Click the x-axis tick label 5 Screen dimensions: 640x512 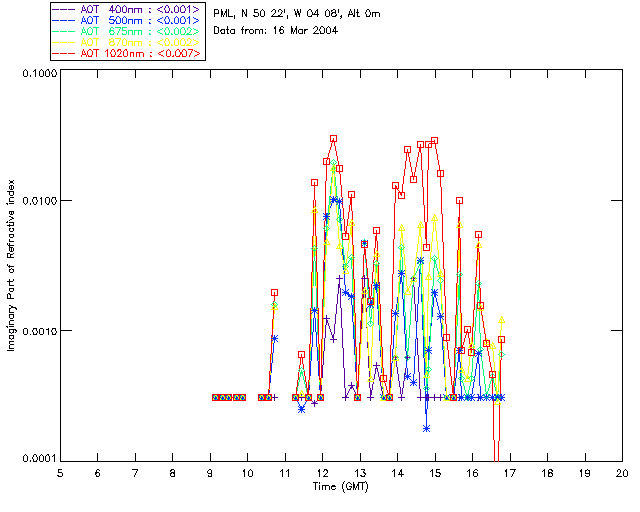pyautogui.click(x=60, y=473)
